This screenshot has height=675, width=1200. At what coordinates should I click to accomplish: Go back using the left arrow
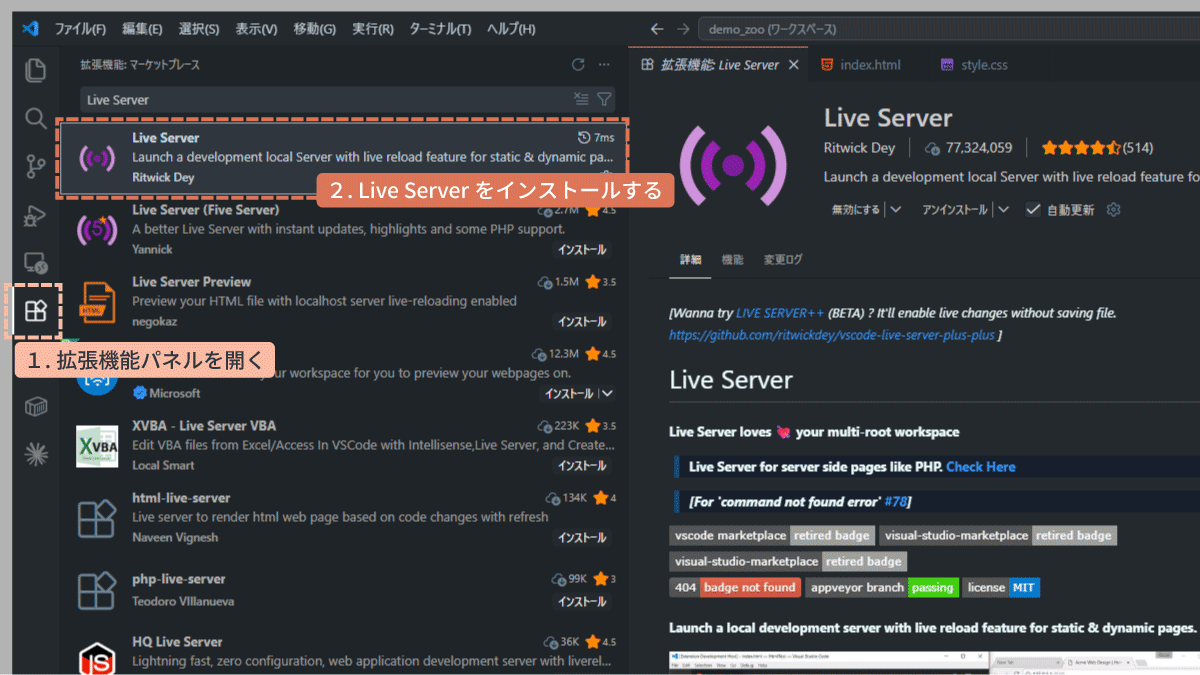pyautogui.click(x=656, y=29)
